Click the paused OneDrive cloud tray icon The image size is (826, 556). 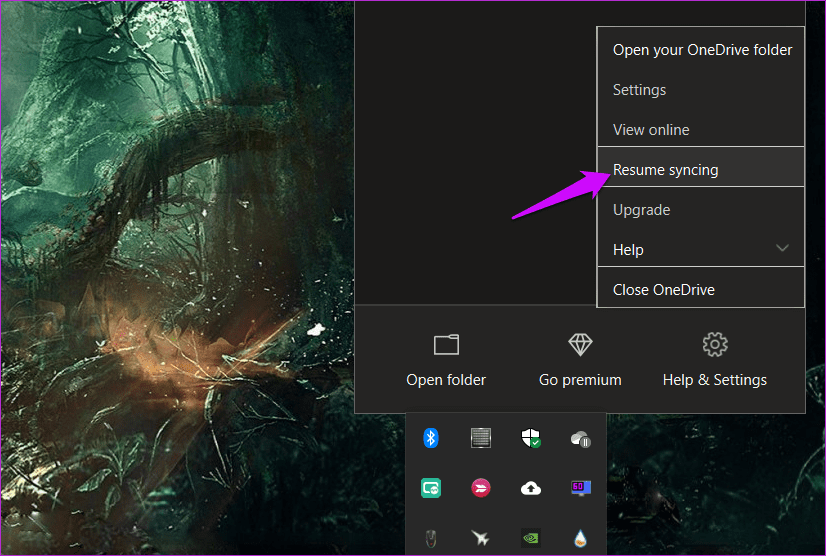pos(581,439)
